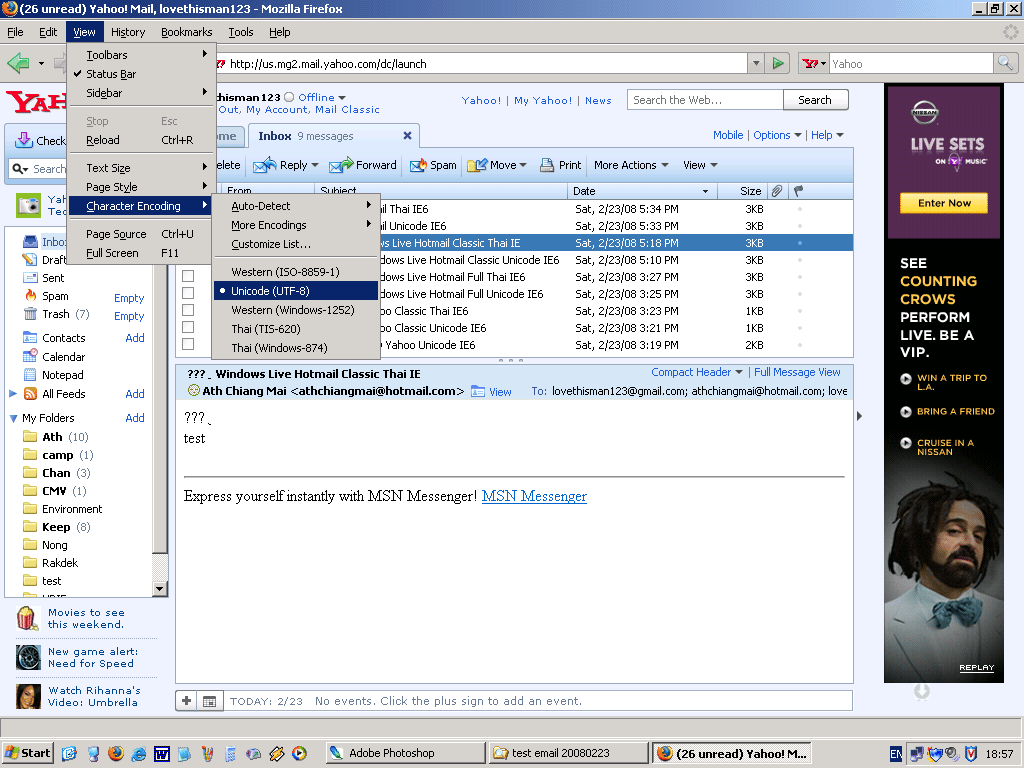Choose Thai (TIS-620) encoding
1024x768 pixels.
pyautogui.click(x=296, y=328)
